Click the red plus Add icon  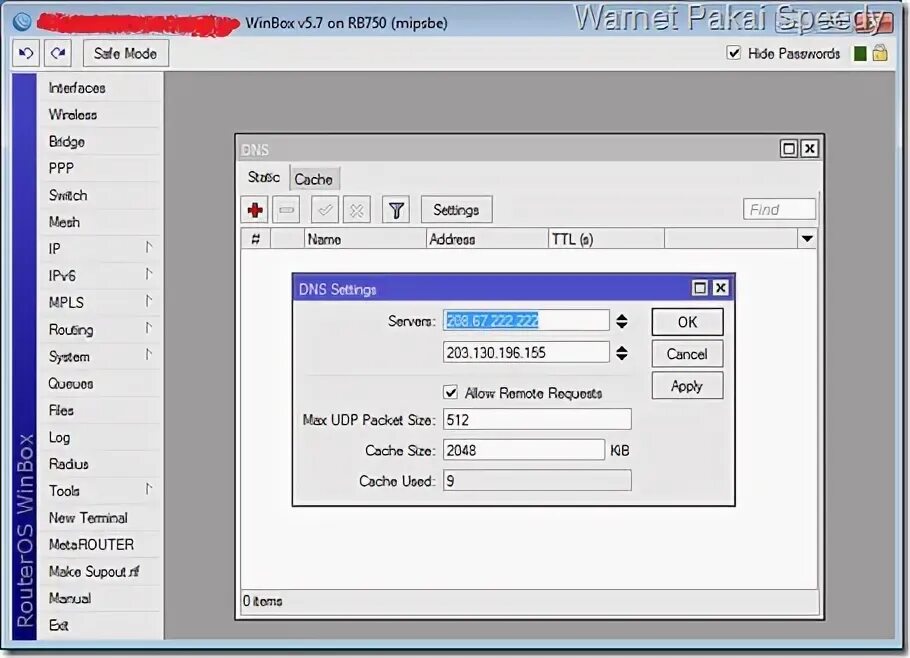[255, 210]
